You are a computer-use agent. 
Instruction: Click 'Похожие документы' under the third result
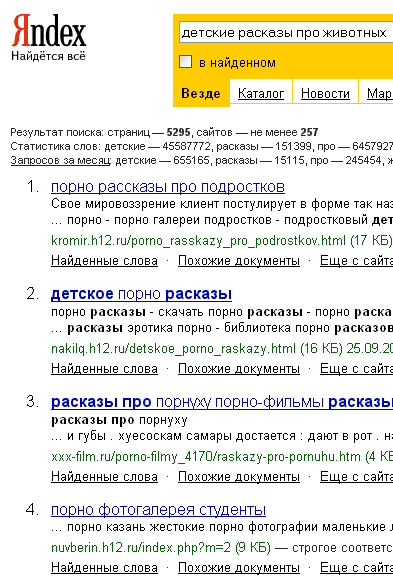pyautogui.click(x=239, y=477)
